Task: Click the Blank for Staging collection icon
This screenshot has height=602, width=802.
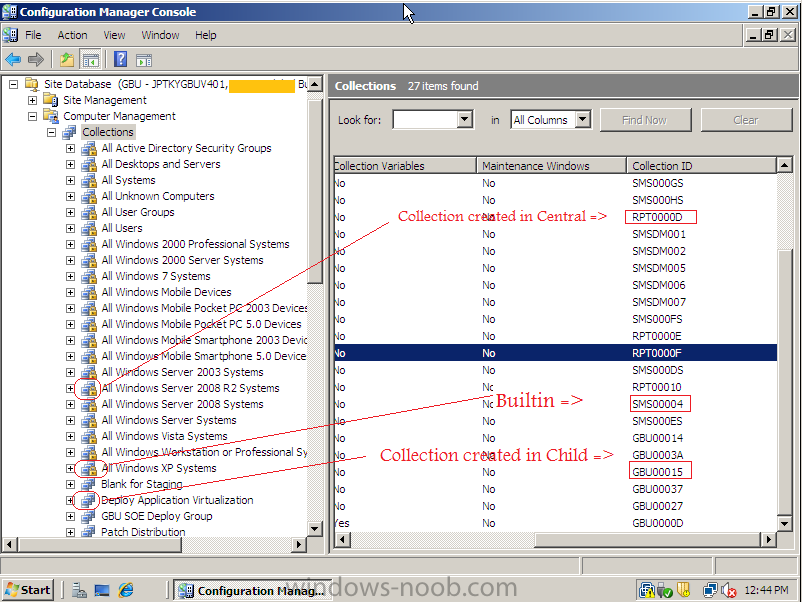Action: (88, 484)
